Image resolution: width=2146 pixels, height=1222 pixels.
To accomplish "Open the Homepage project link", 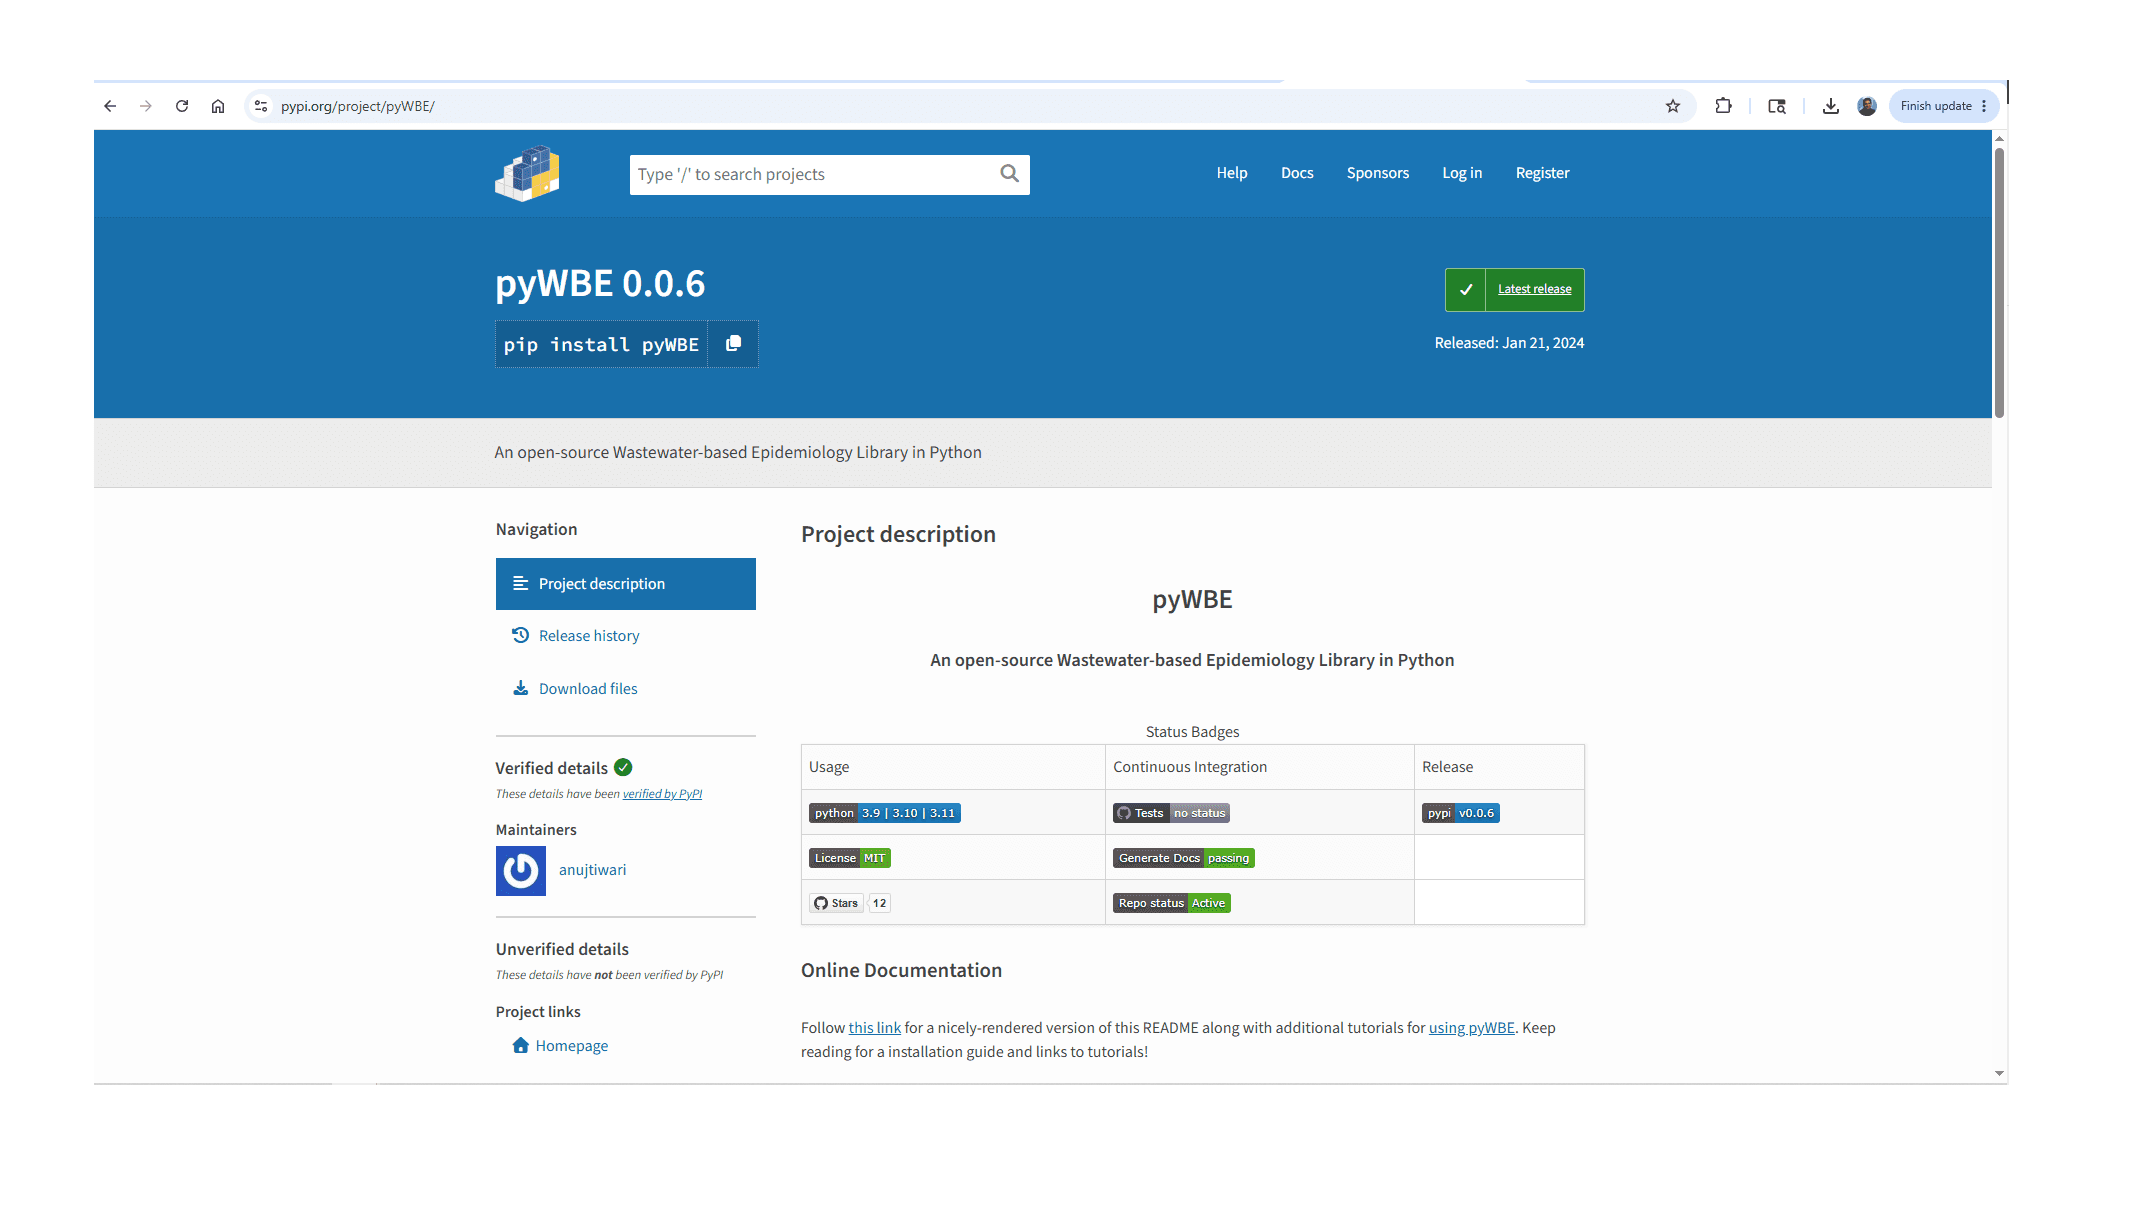I will point(572,1046).
